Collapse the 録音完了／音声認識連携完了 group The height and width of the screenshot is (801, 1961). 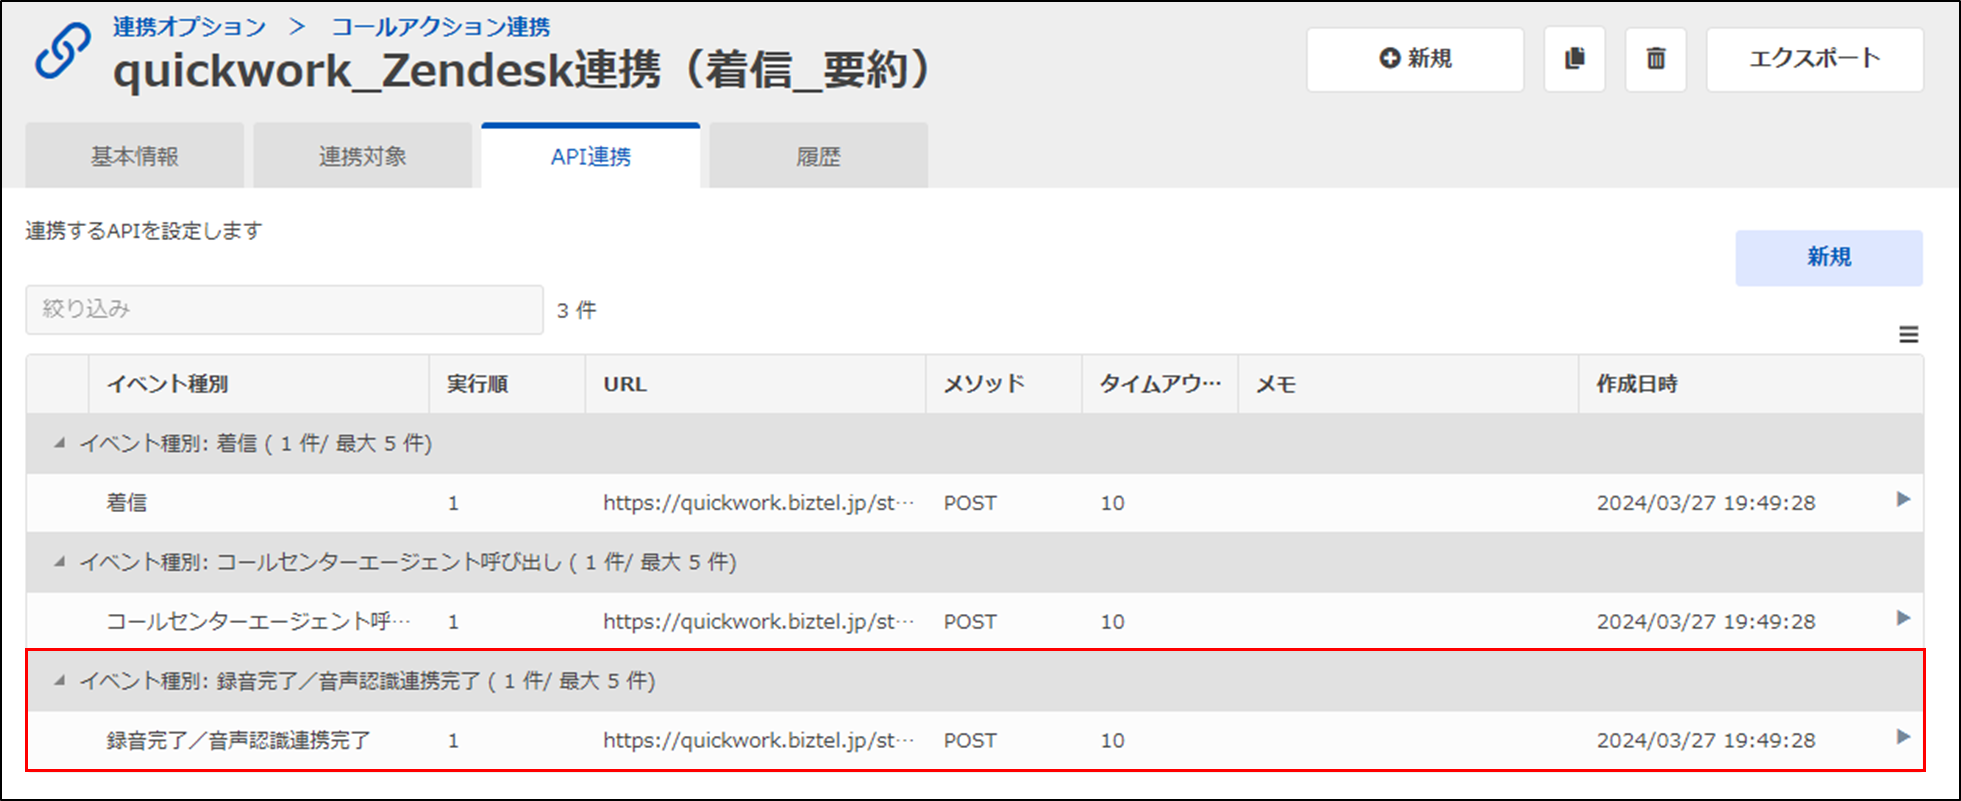tap(59, 681)
